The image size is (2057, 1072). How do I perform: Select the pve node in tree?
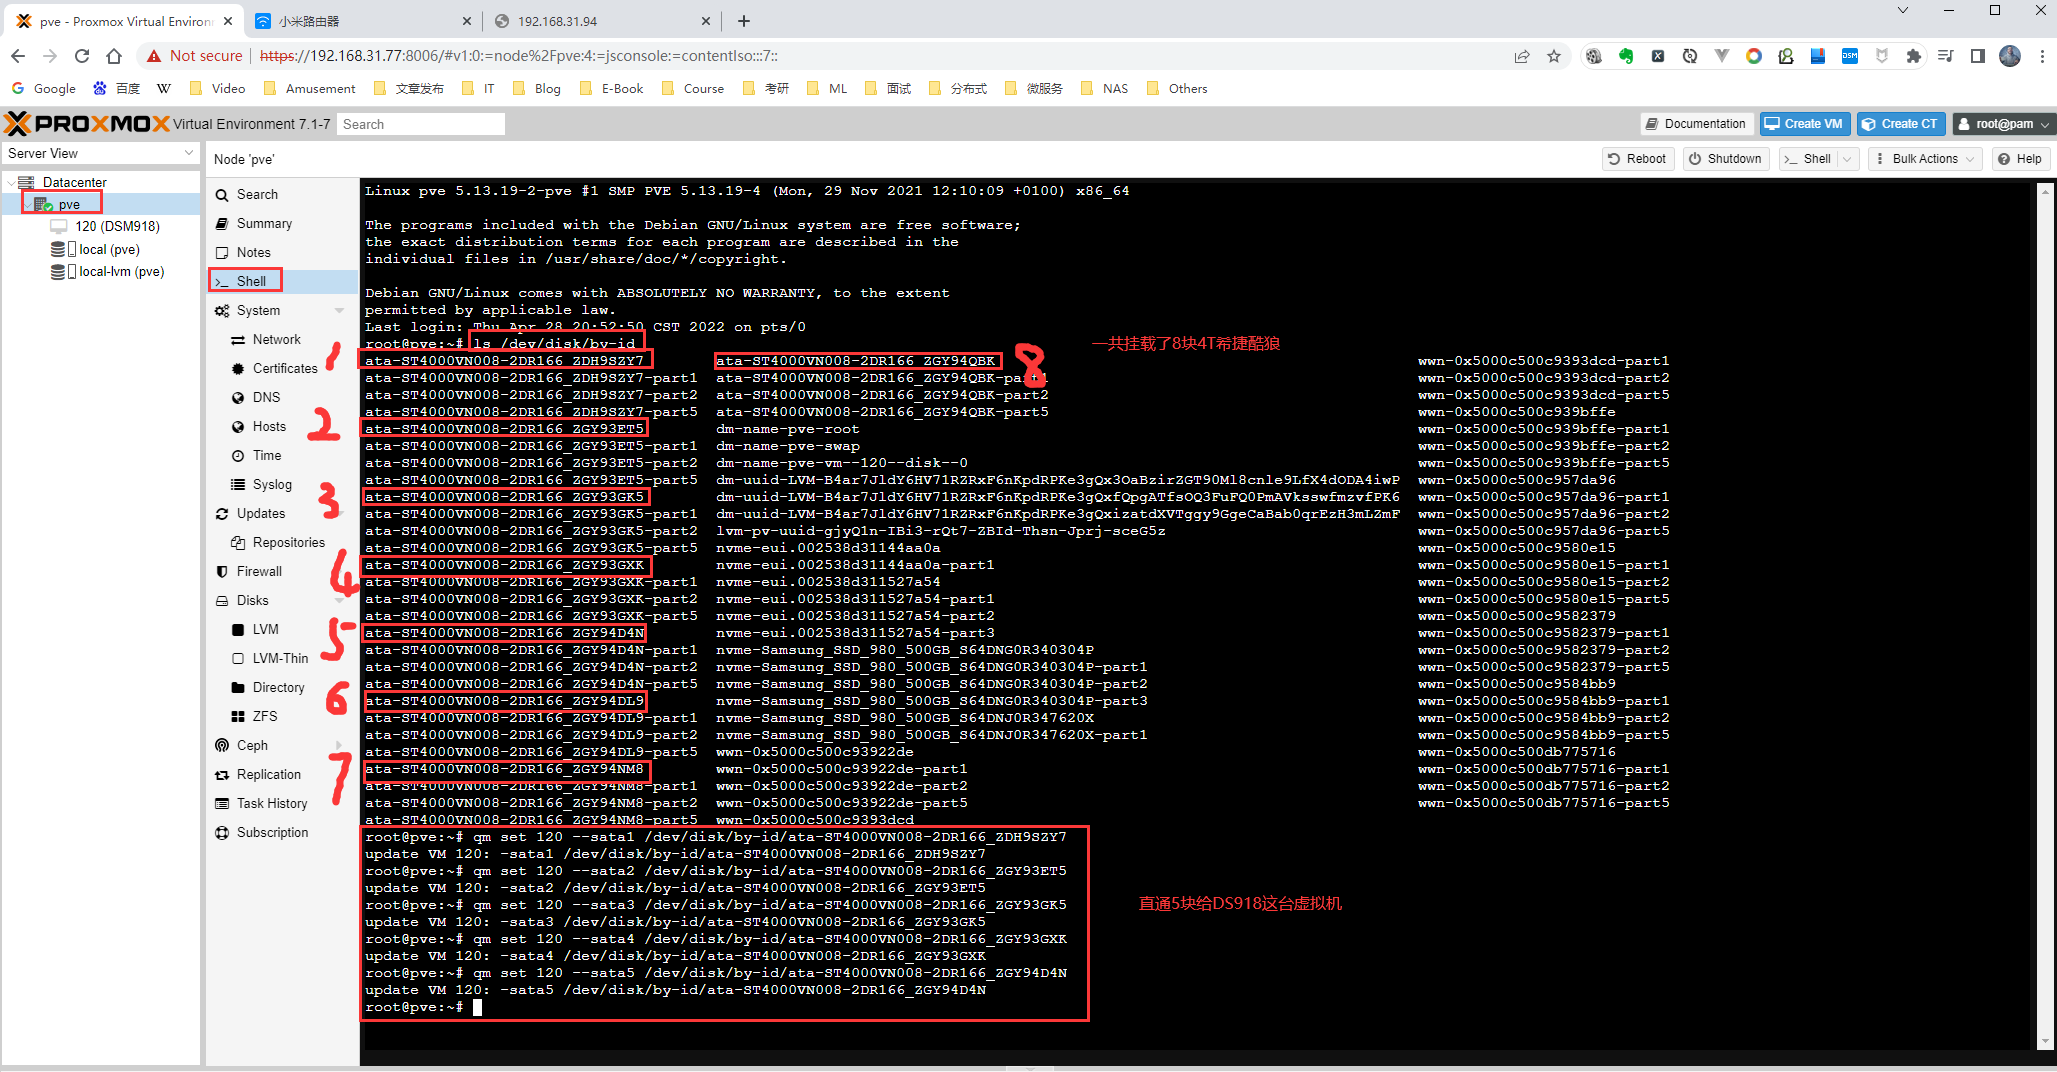point(68,204)
